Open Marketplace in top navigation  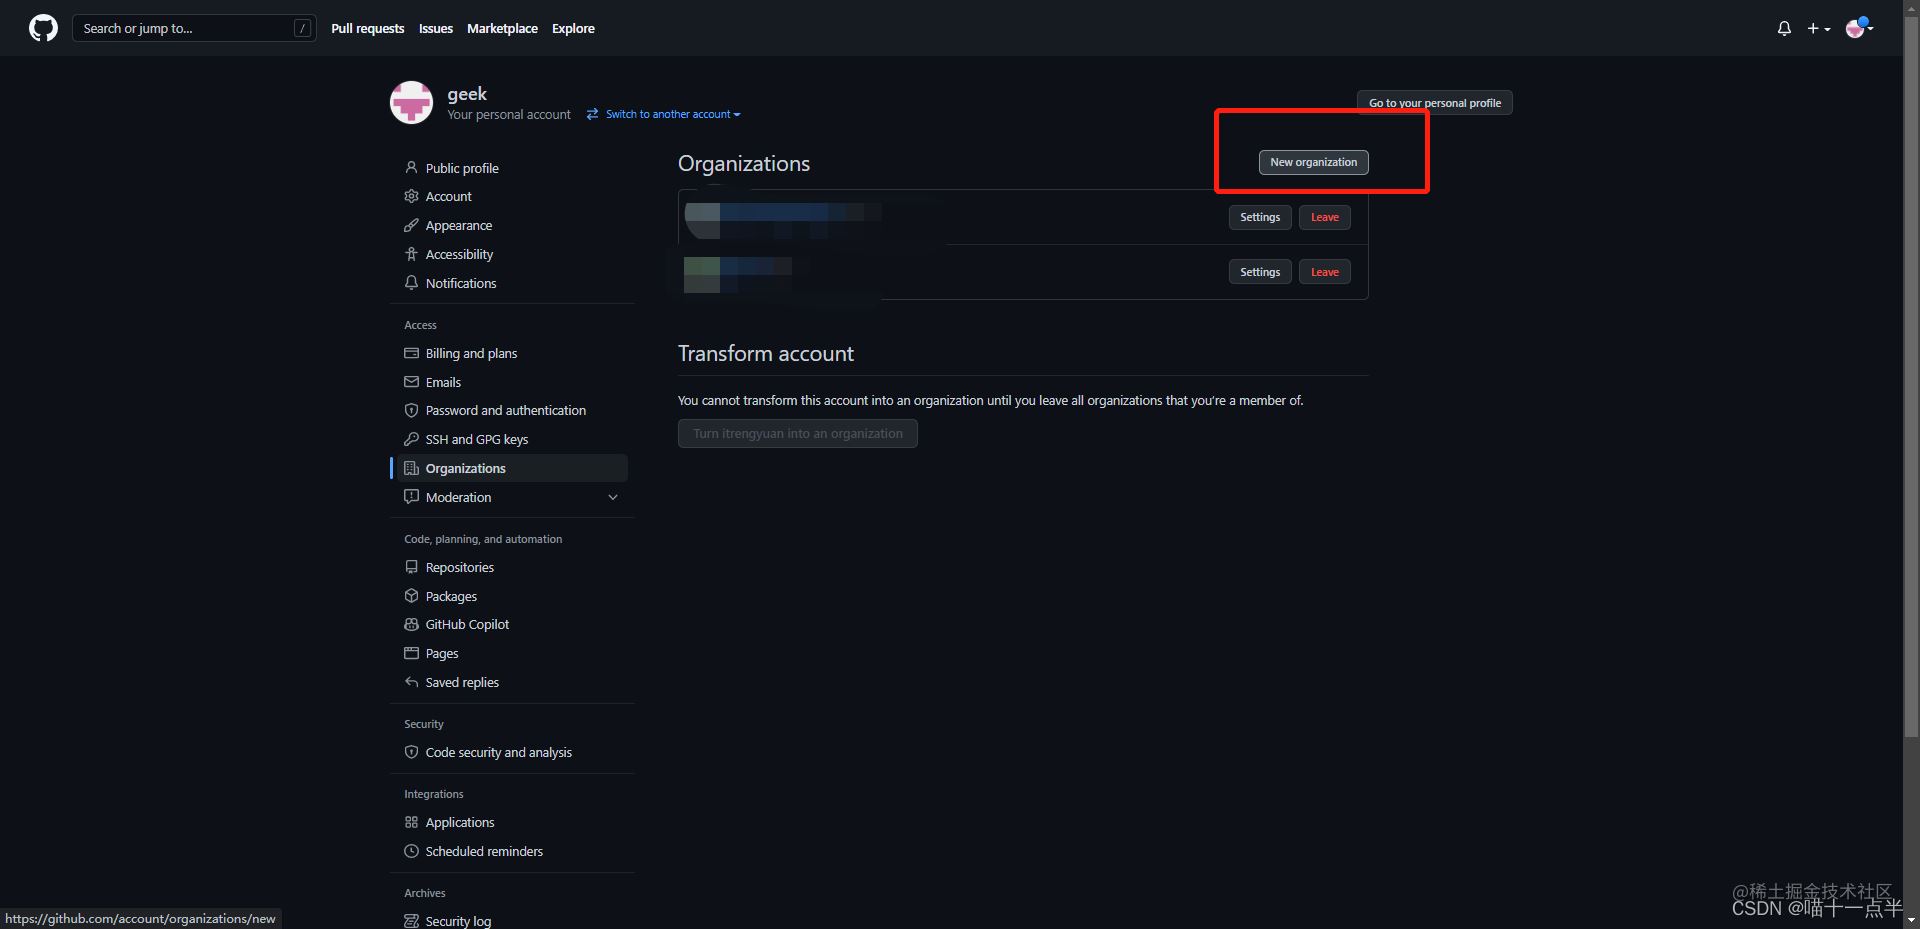point(502,28)
